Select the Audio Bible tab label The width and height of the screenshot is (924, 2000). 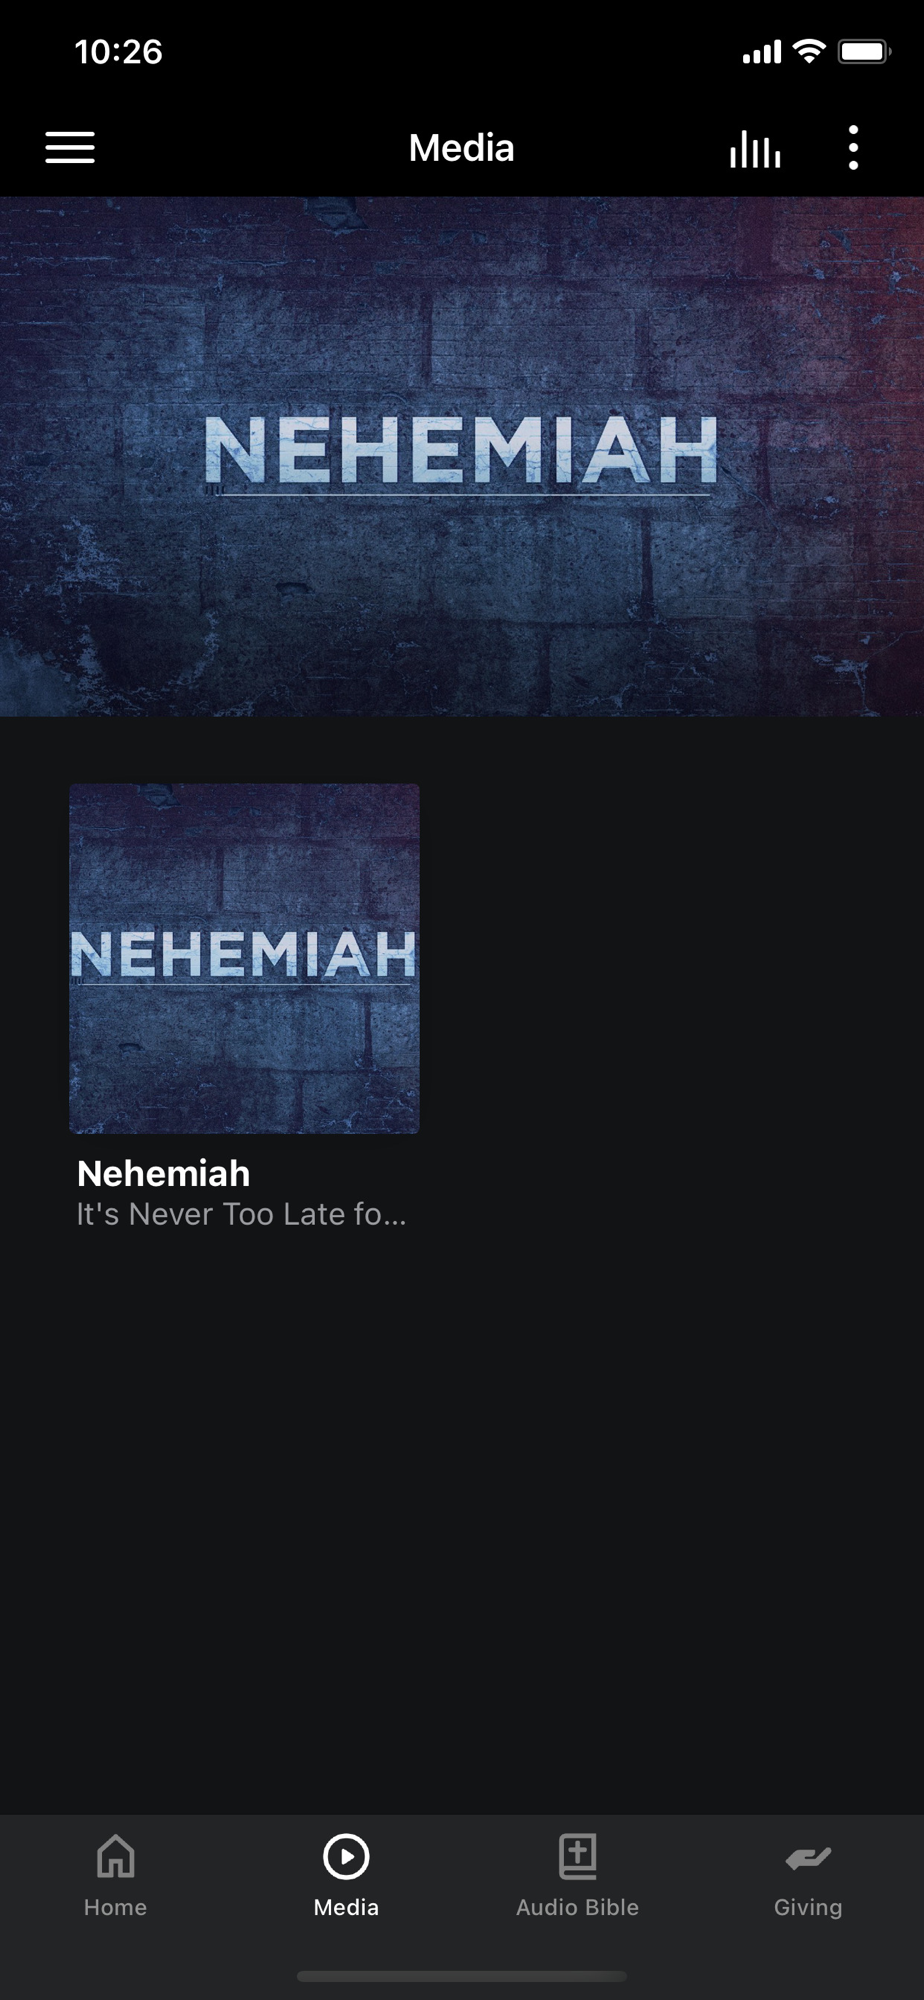pyautogui.click(x=577, y=1907)
